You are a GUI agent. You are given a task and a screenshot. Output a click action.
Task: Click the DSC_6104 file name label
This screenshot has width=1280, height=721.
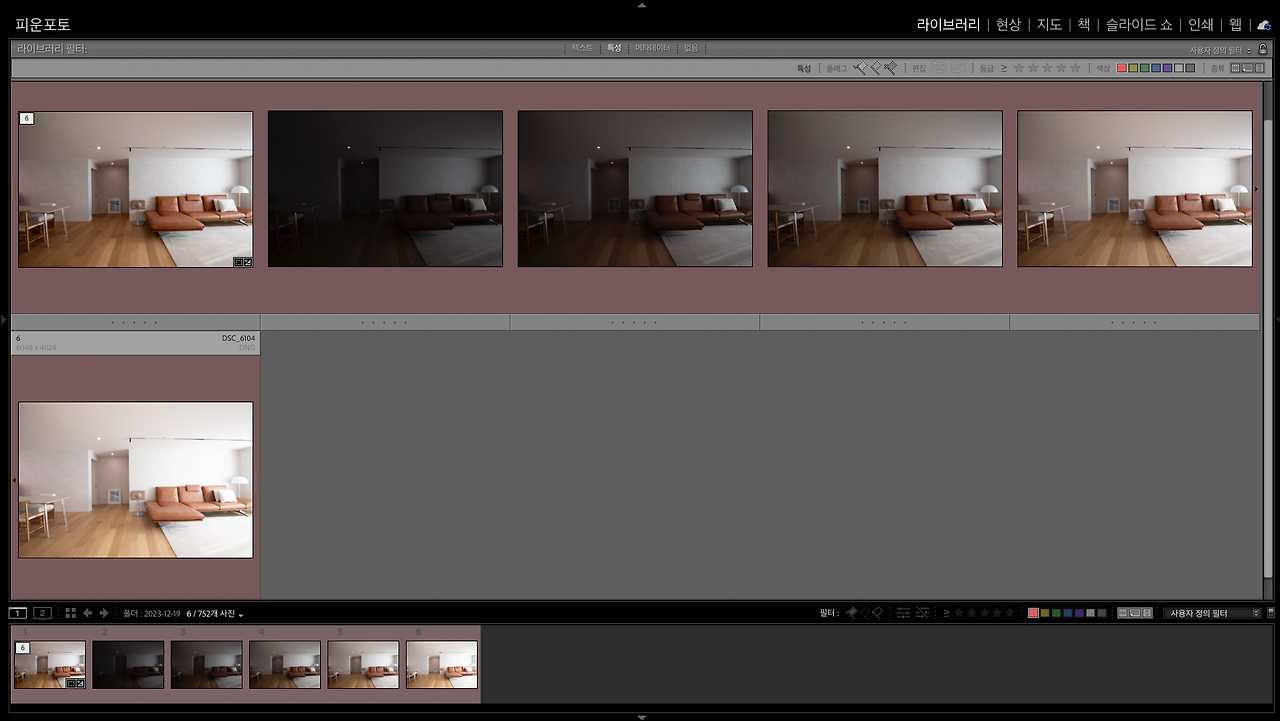[238, 338]
